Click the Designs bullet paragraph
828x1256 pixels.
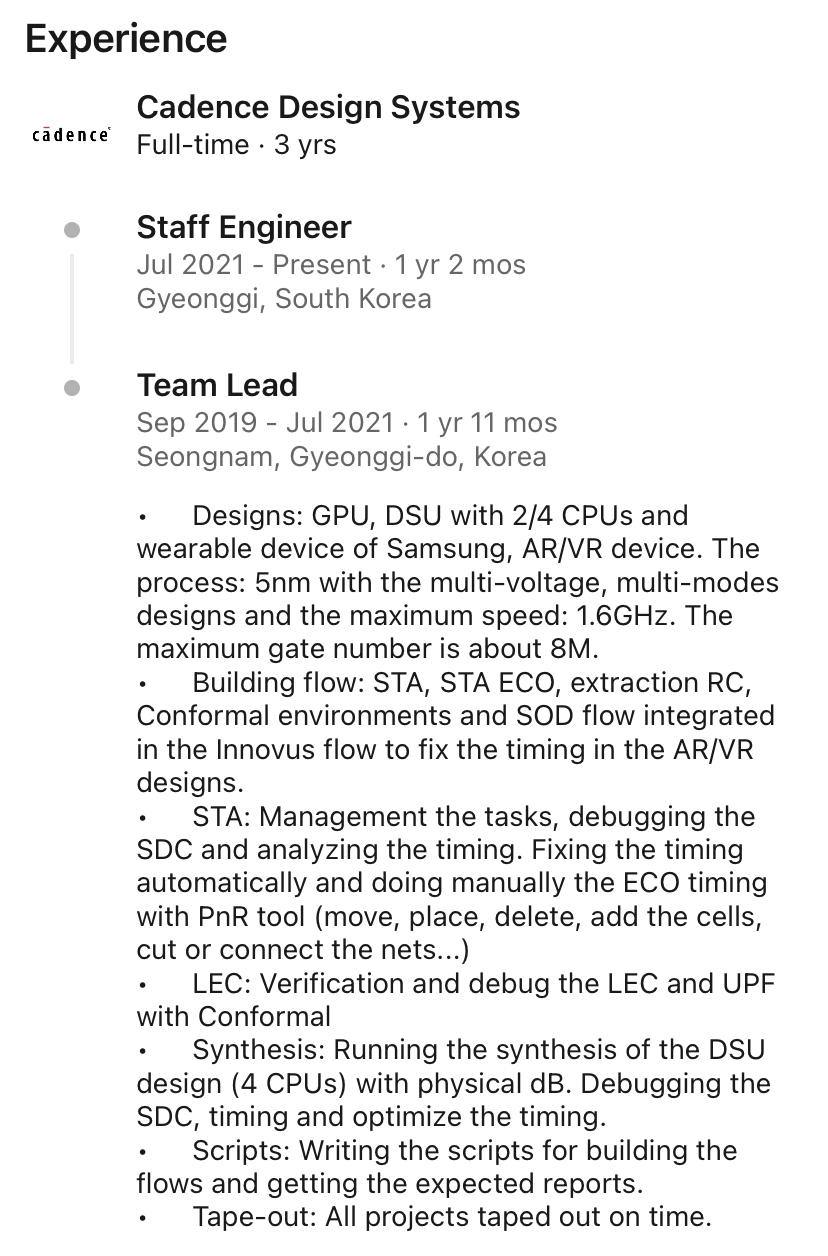[457, 582]
